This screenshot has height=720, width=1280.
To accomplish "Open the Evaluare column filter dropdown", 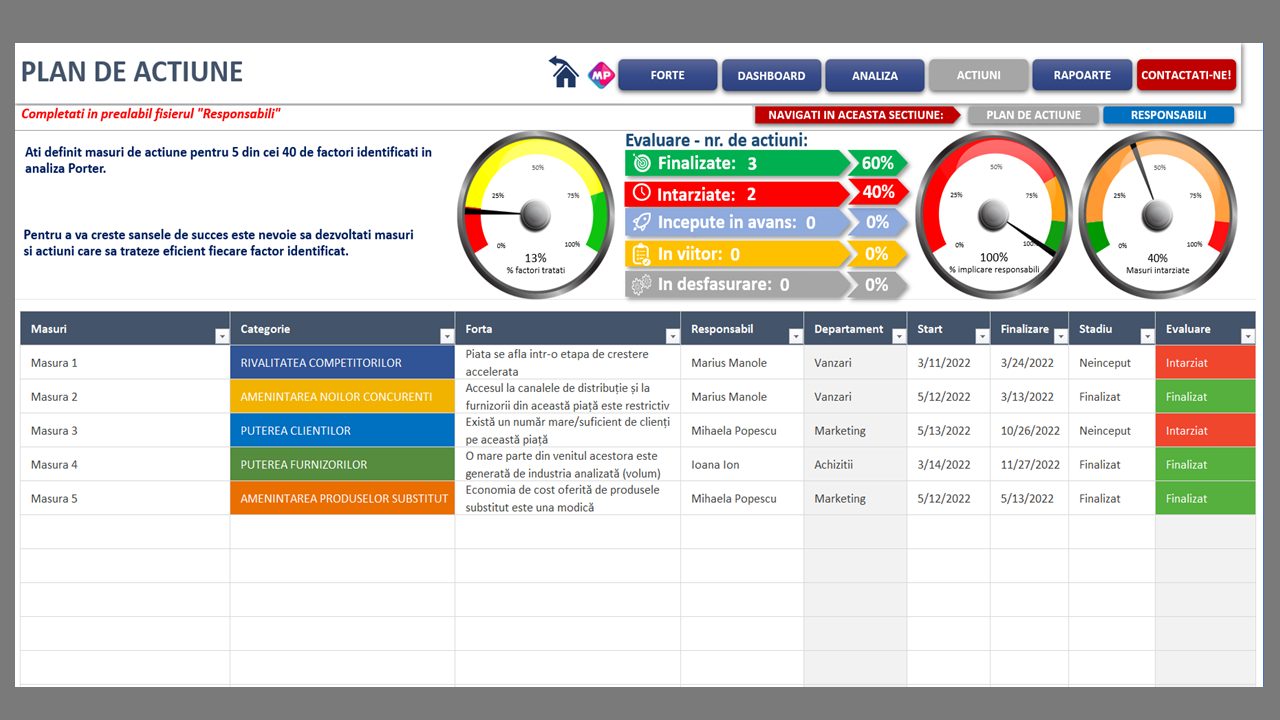I will click(x=1247, y=337).
